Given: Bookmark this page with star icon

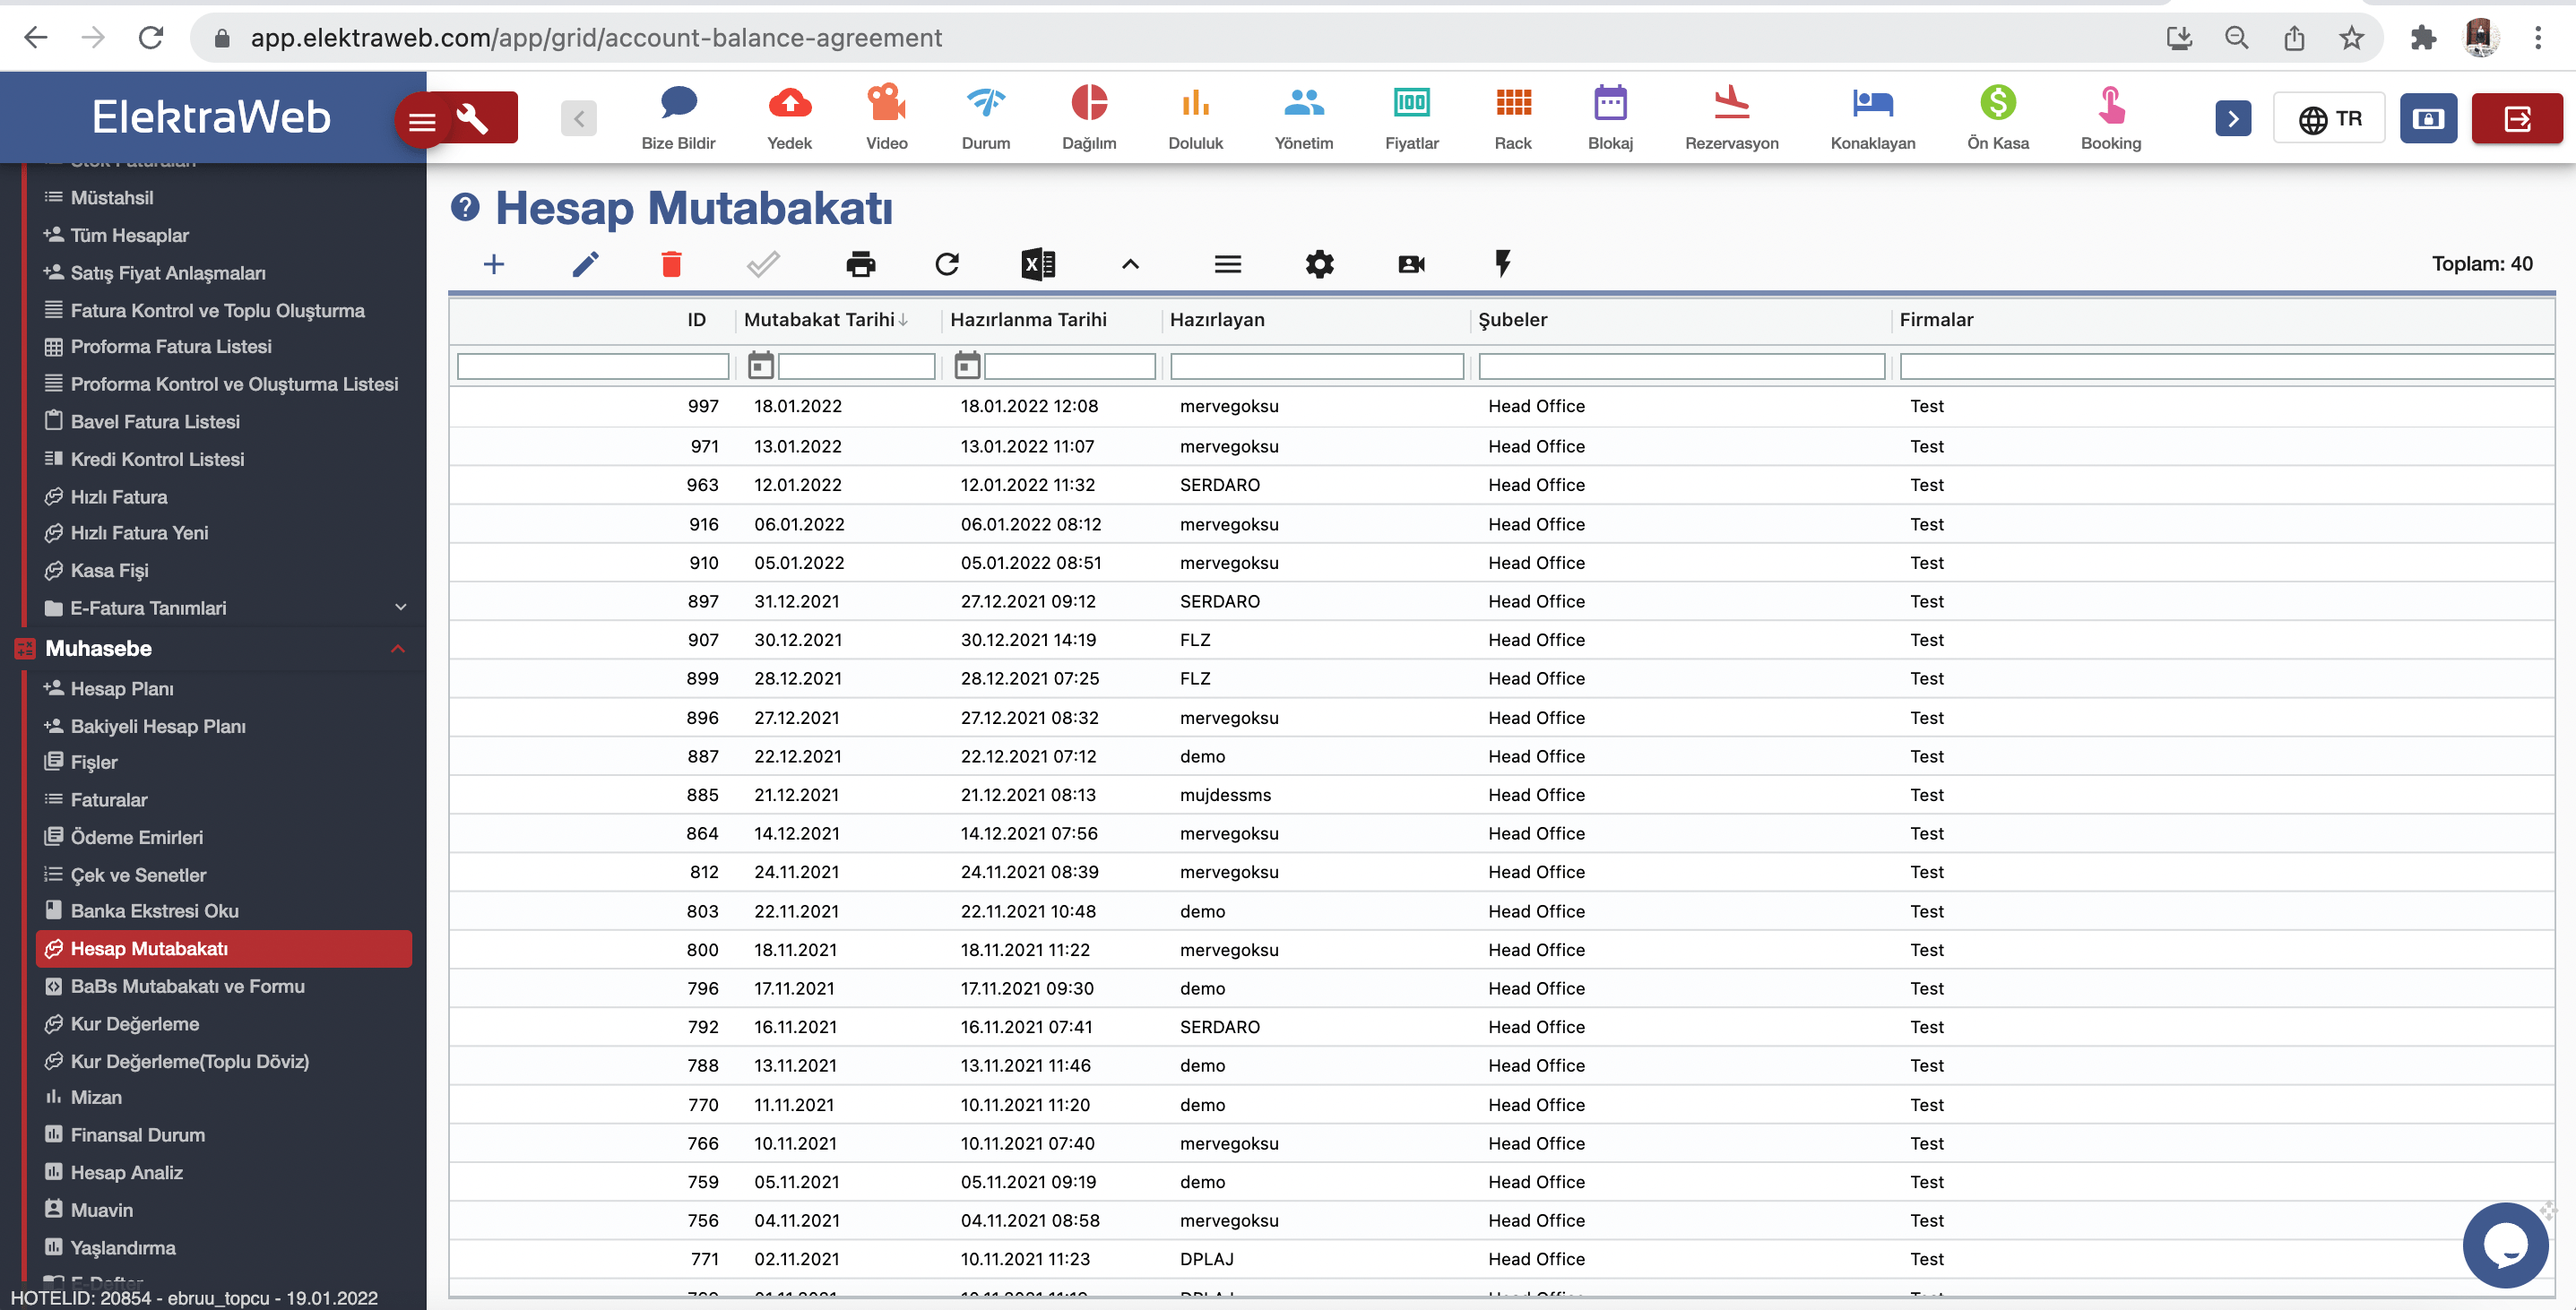Looking at the screenshot, I should (2350, 38).
